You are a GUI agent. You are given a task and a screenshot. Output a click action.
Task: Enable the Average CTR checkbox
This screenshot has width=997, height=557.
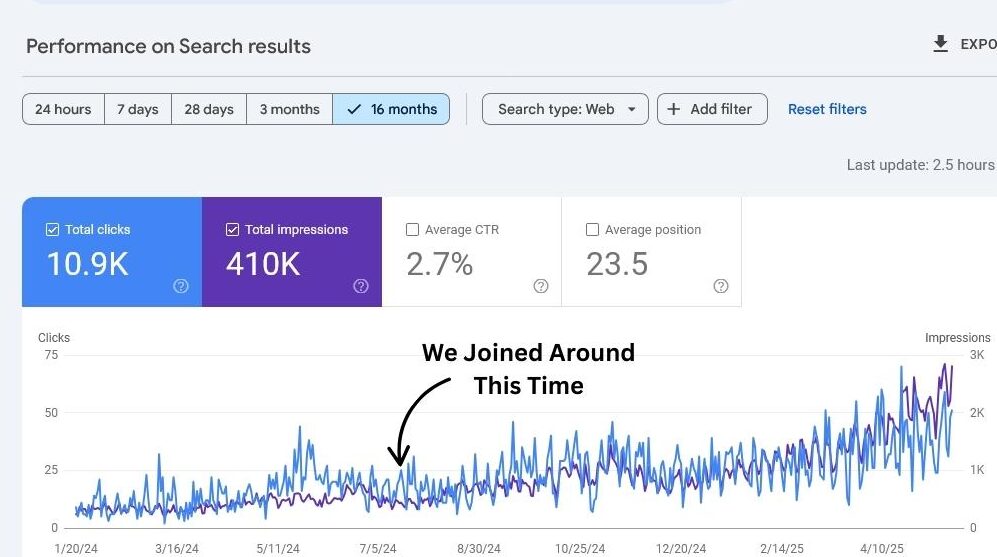(412, 230)
